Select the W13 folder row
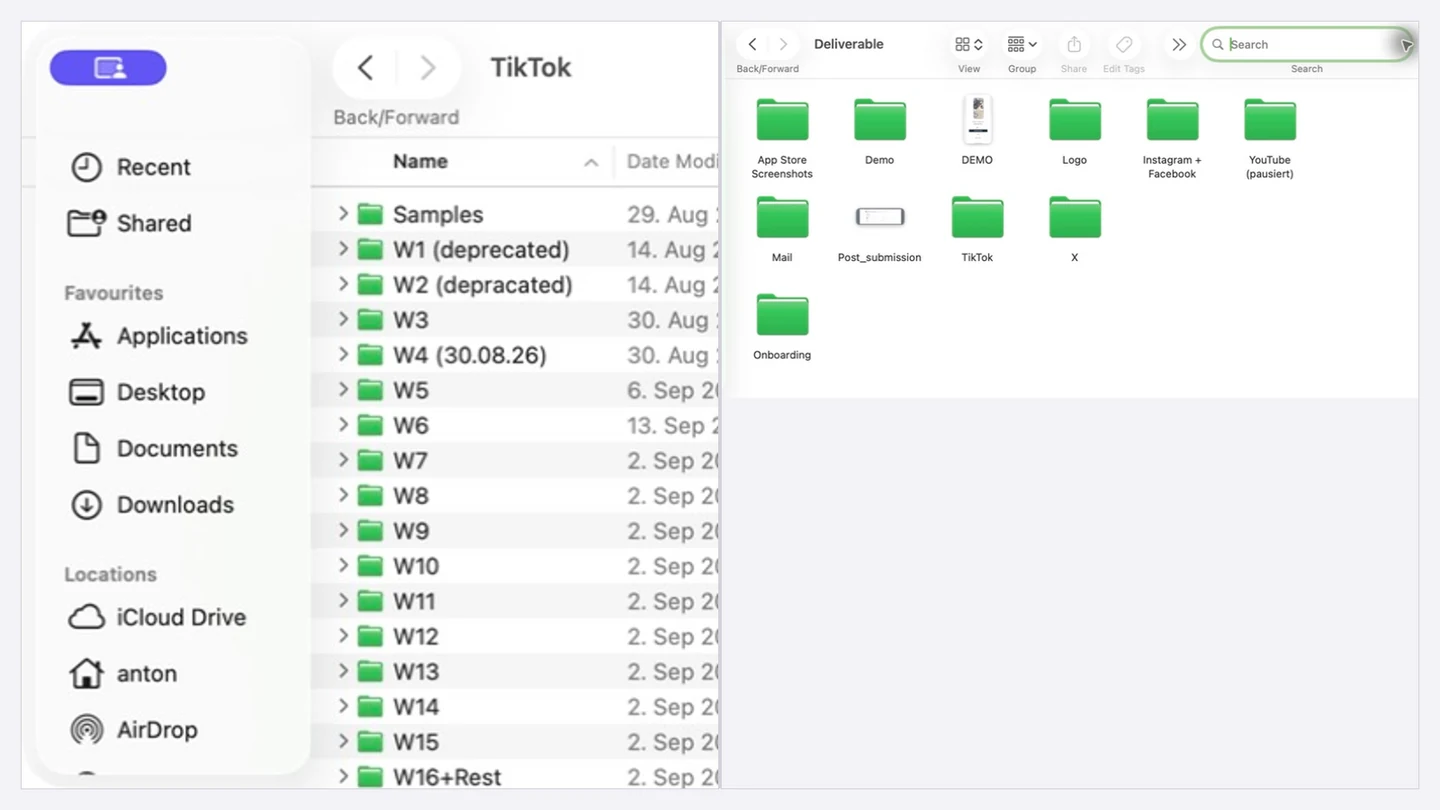 [516, 671]
